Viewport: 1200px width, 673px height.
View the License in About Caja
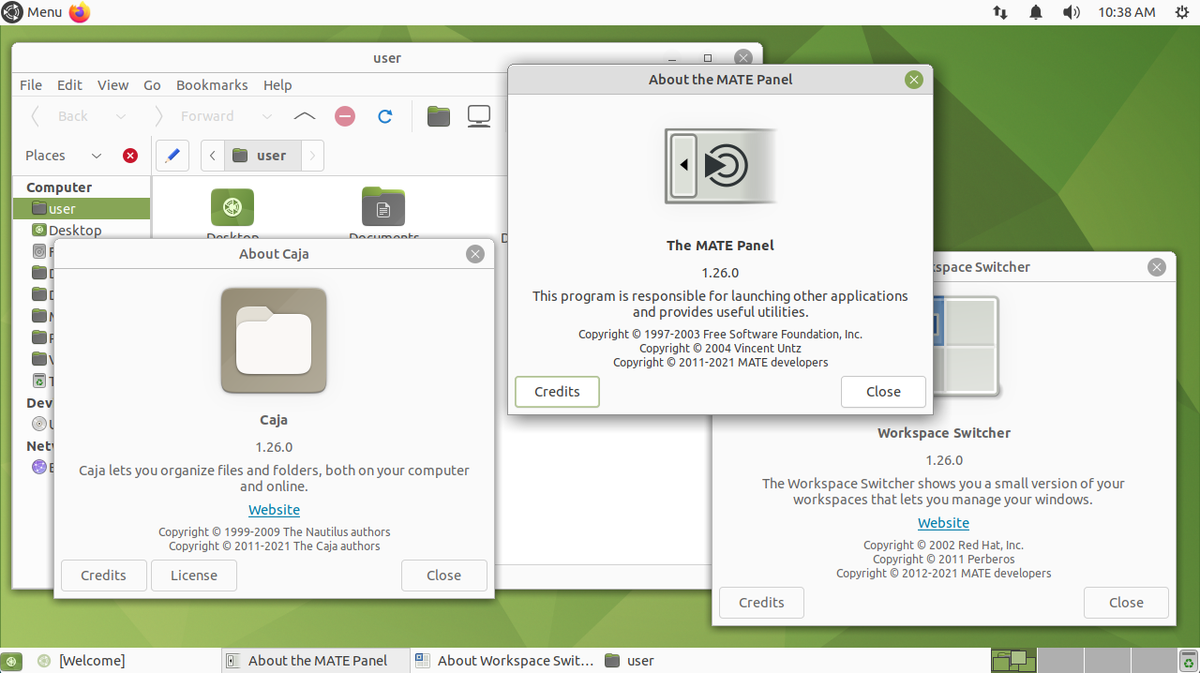tap(193, 575)
